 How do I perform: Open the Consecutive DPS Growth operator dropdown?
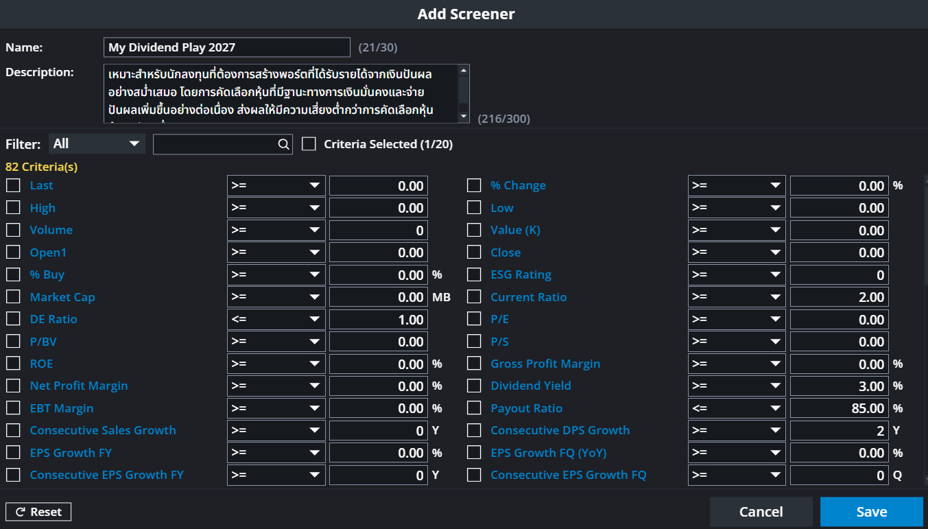pos(736,431)
